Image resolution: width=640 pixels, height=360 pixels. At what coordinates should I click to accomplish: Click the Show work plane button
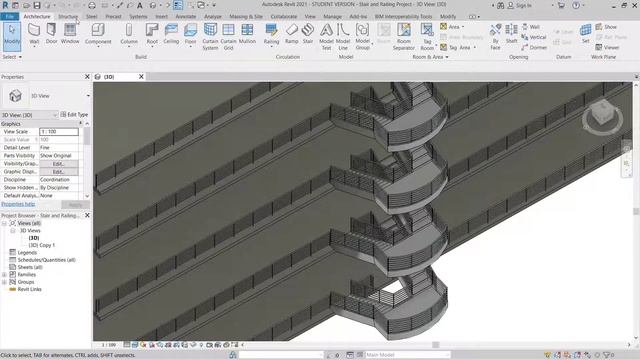coord(606,27)
